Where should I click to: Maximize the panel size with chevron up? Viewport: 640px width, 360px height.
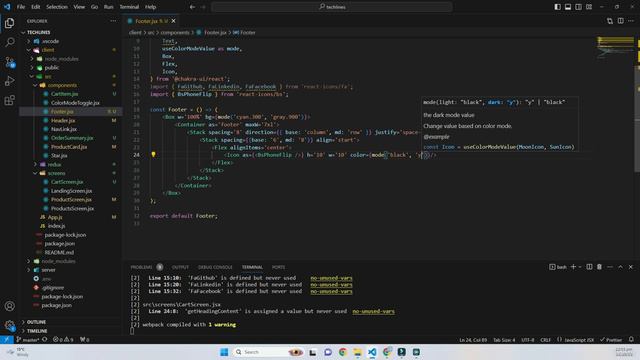click(620, 267)
